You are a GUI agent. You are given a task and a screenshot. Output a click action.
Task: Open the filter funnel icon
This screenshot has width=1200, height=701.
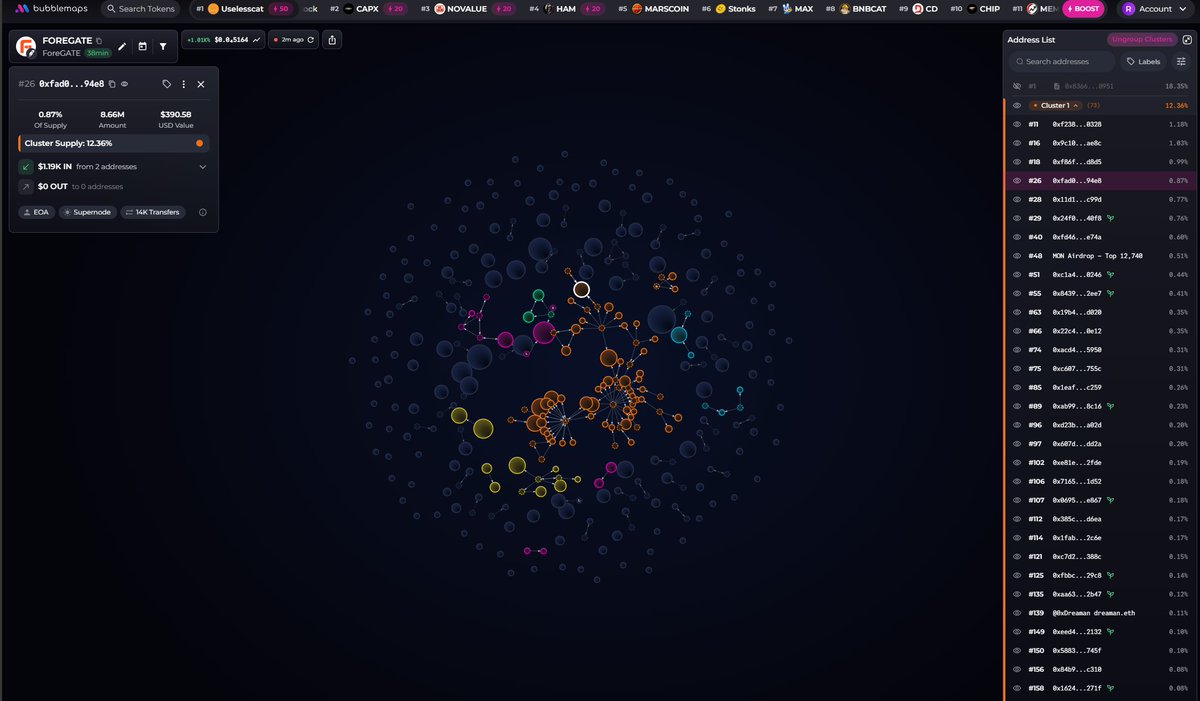coord(163,46)
